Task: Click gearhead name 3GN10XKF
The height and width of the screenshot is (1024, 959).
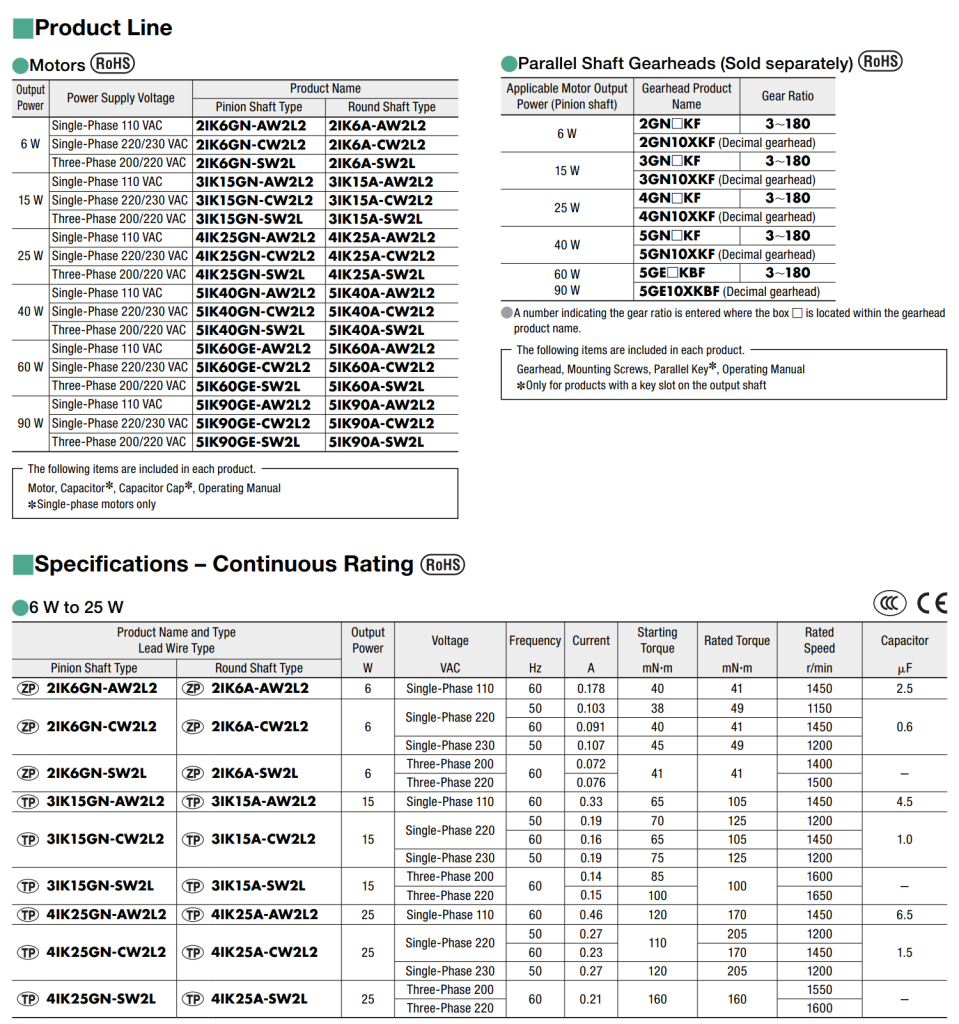Action: (x=677, y=180)
